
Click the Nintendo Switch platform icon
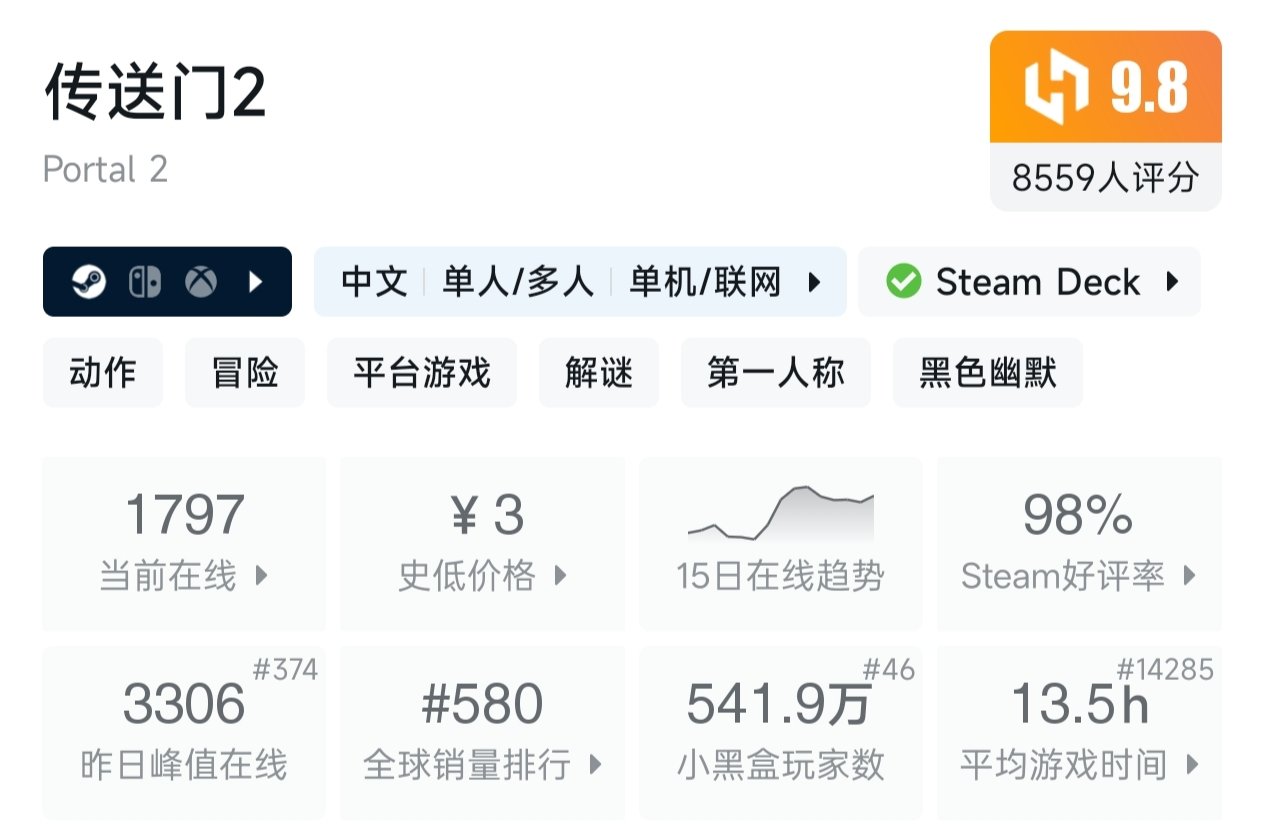tap(145, 283)
